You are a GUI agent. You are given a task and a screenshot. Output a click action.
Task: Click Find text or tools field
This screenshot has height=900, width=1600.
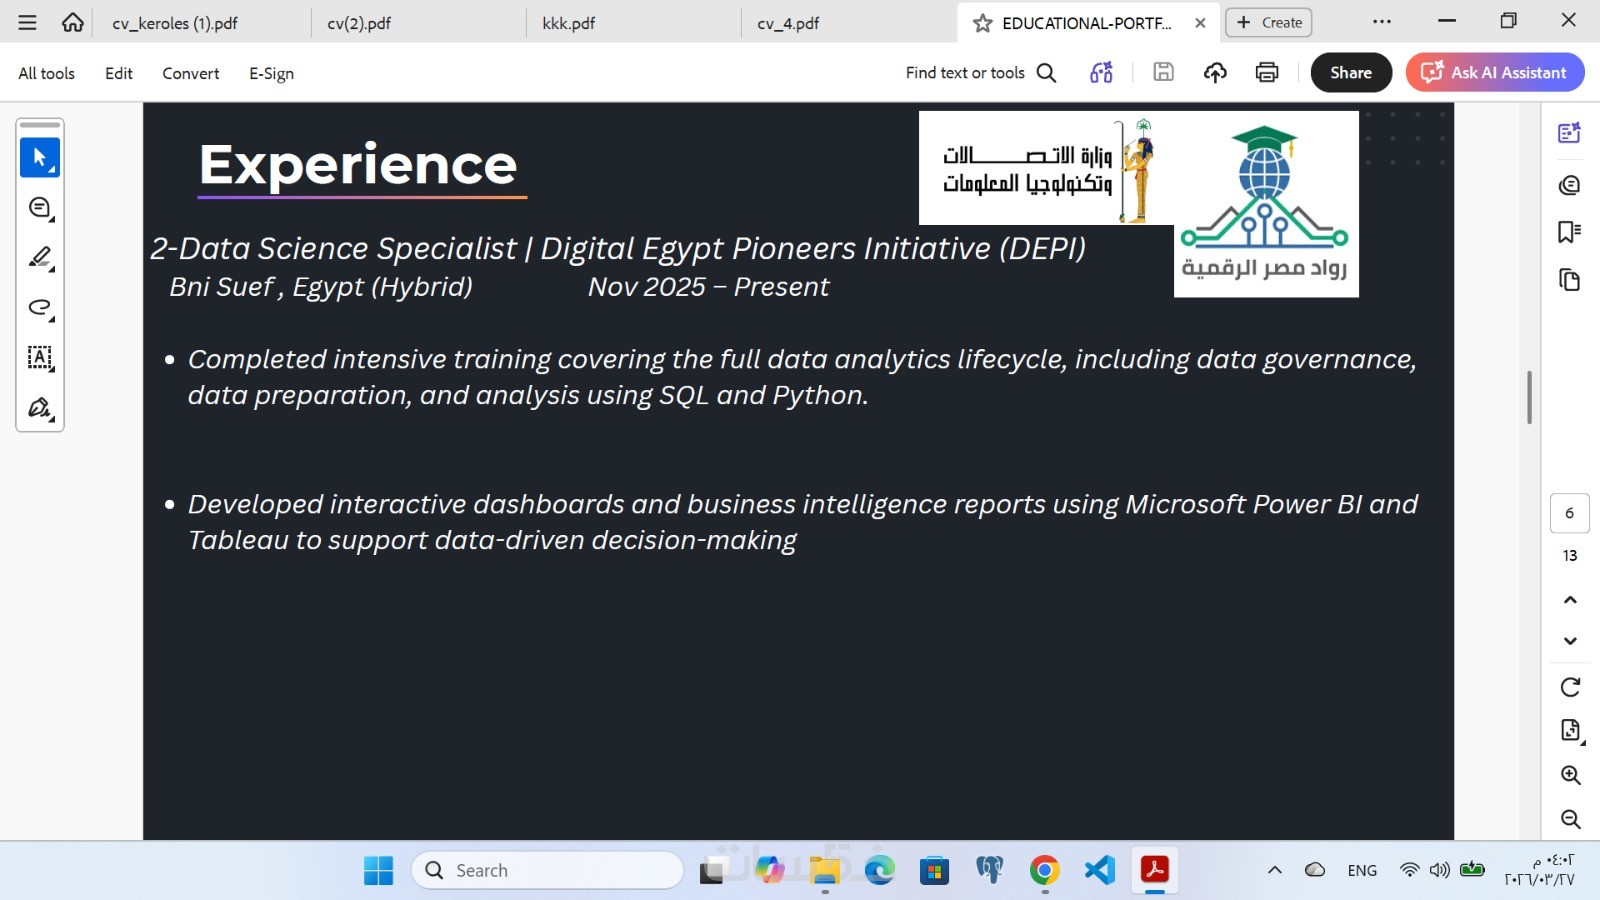965,73
